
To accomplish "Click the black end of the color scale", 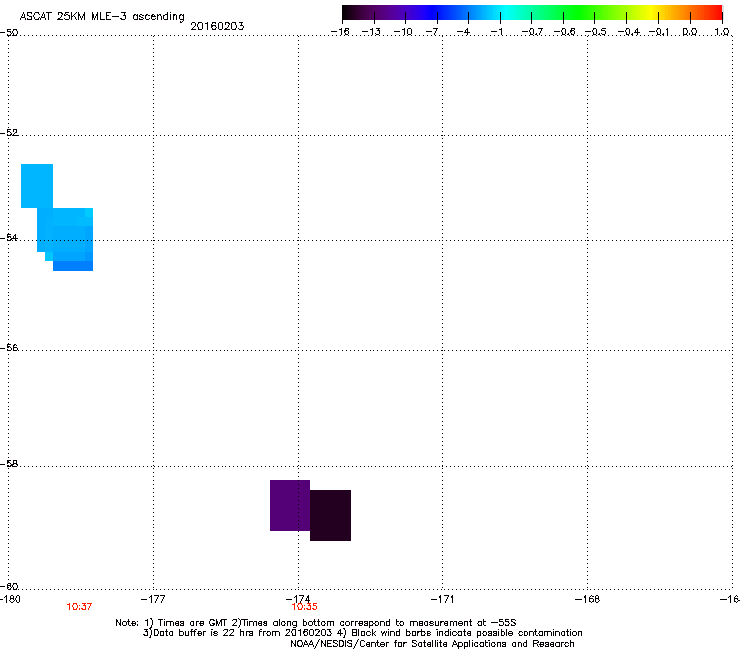I will click(x=349, y=12).
